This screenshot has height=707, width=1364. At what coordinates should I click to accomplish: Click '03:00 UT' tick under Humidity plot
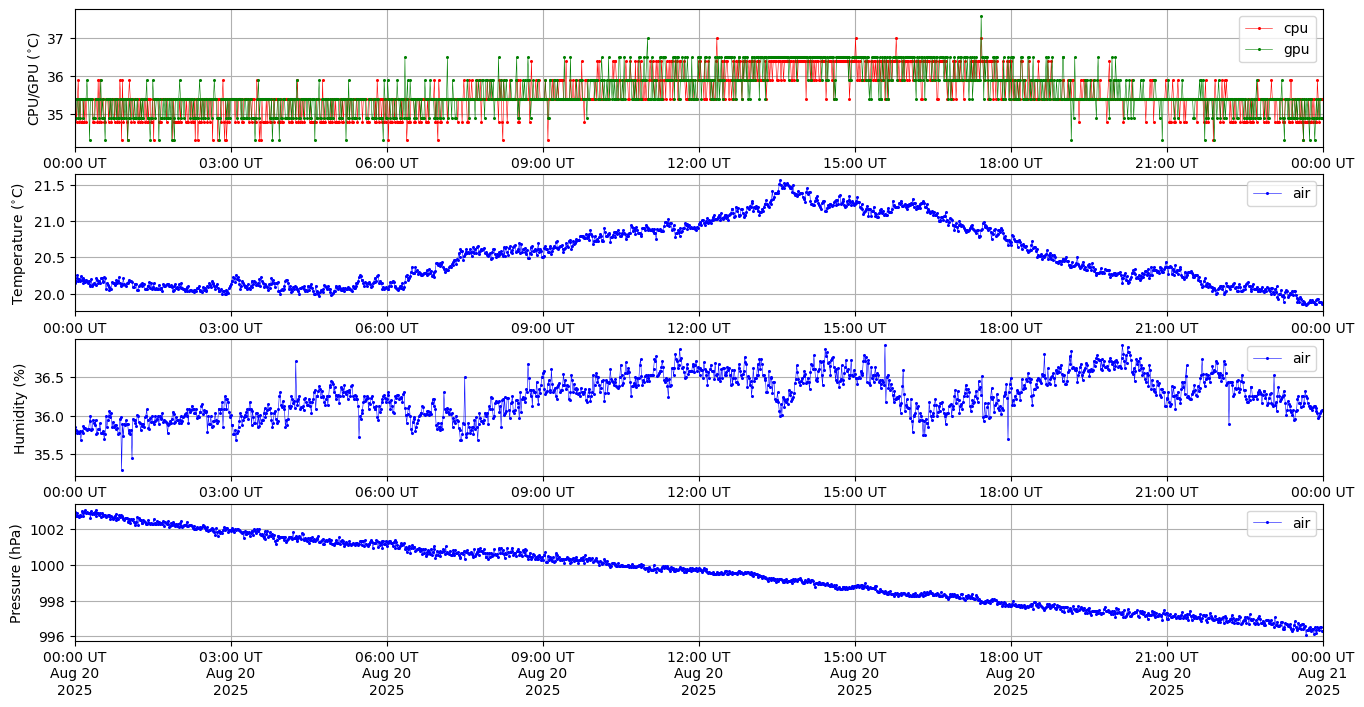point(231,493)
